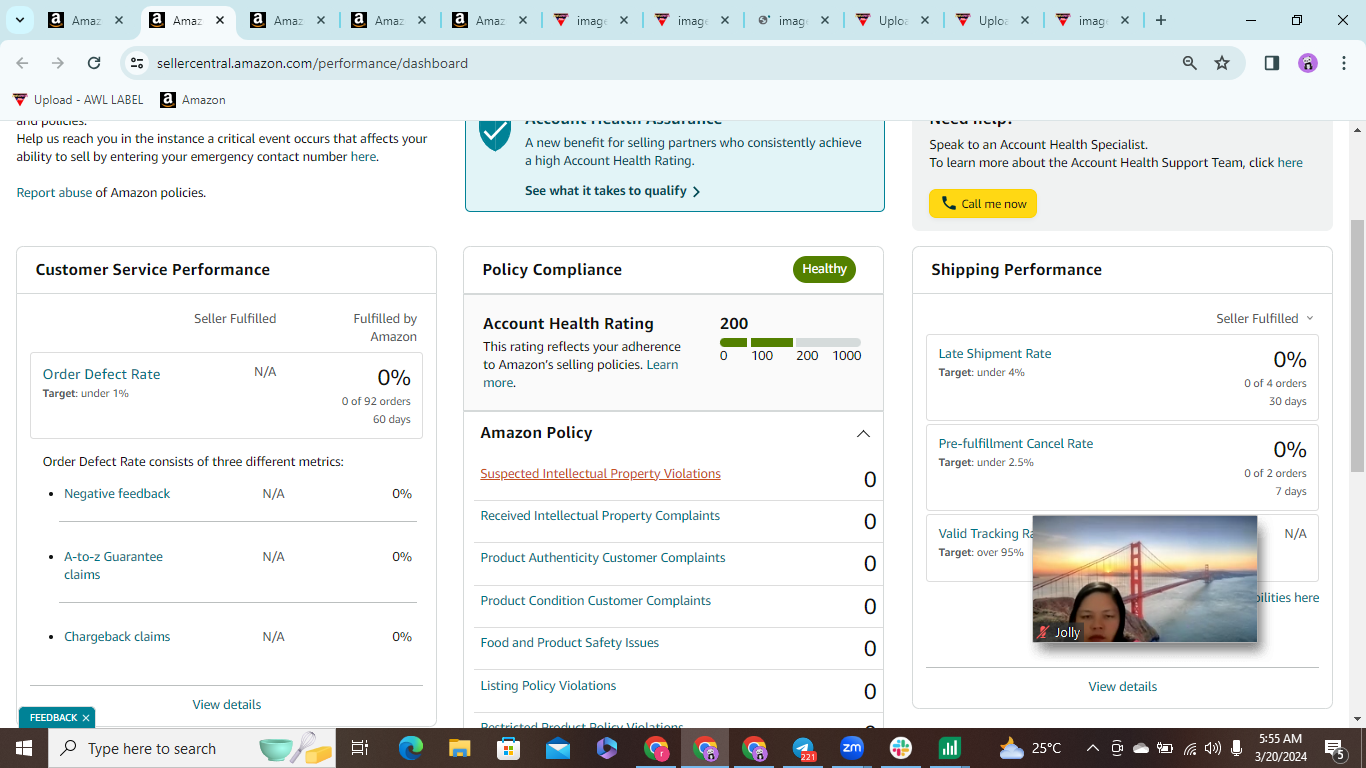1366x768 pixels.
Task: Open A-to-z Guarantee claims
Action: (x=113, y=565)
